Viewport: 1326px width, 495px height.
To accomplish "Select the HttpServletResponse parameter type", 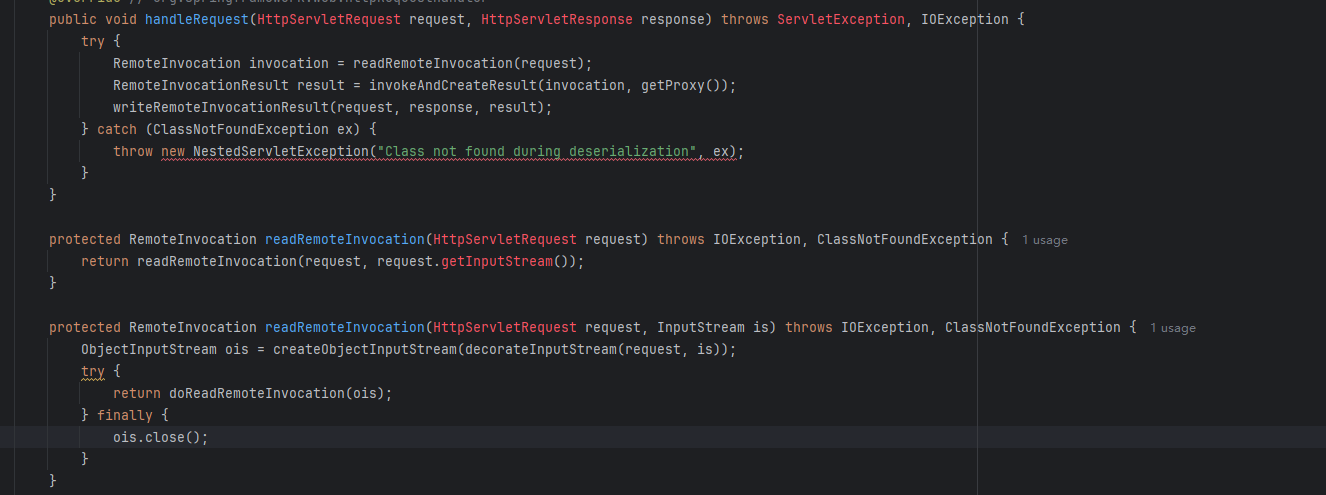I will tap(557, 19).
